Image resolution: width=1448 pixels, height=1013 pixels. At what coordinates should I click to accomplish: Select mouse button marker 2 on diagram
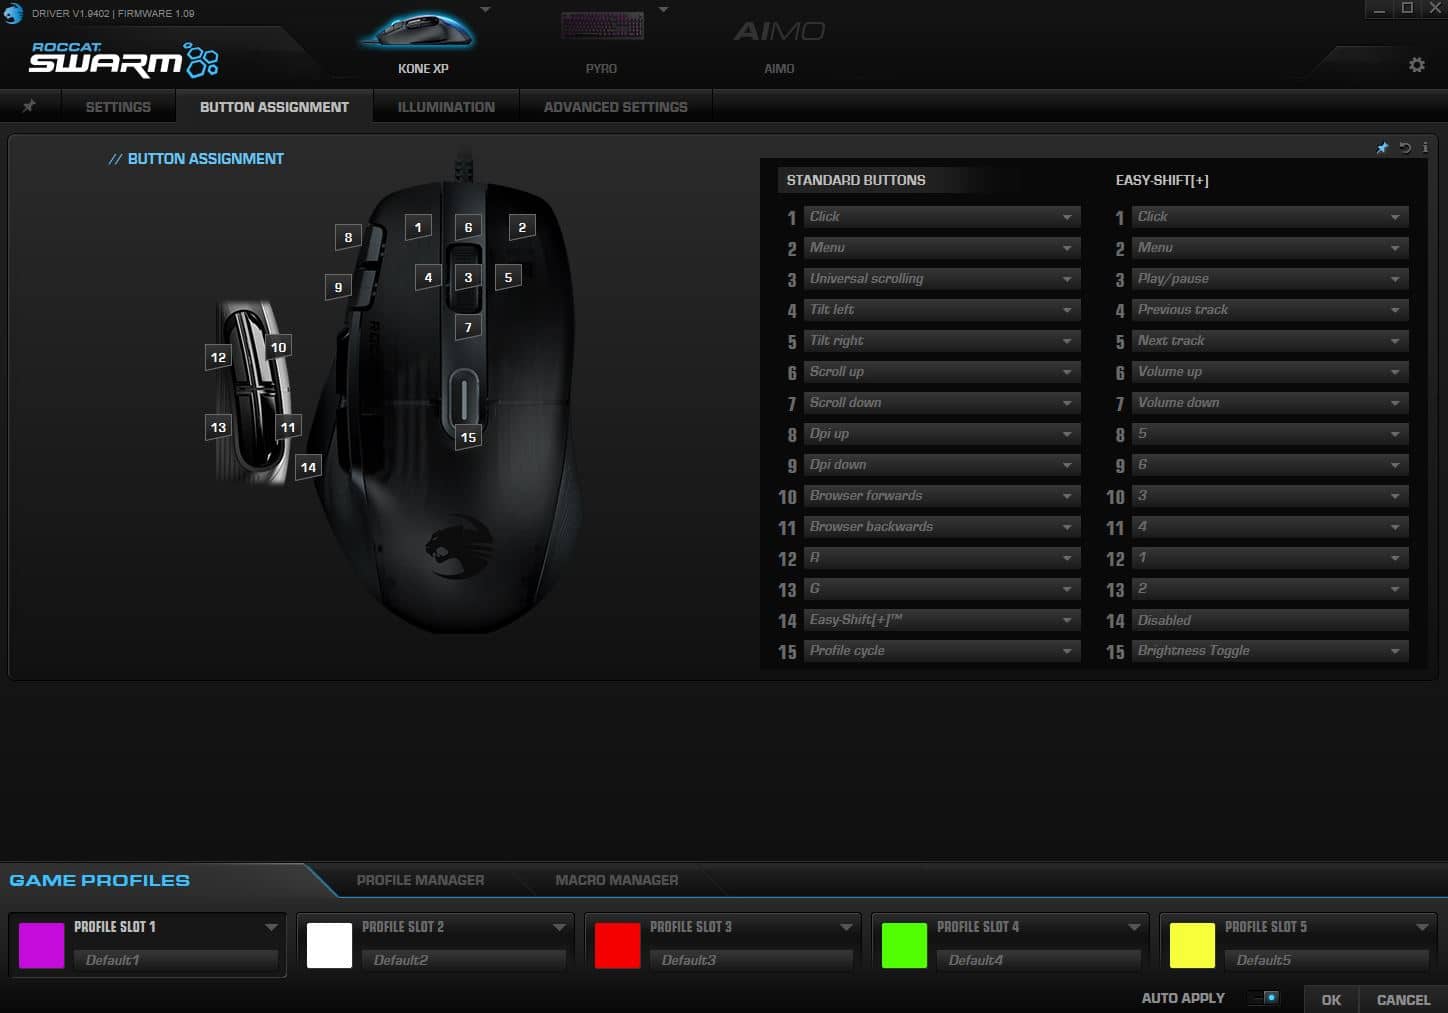coord(522,227)
